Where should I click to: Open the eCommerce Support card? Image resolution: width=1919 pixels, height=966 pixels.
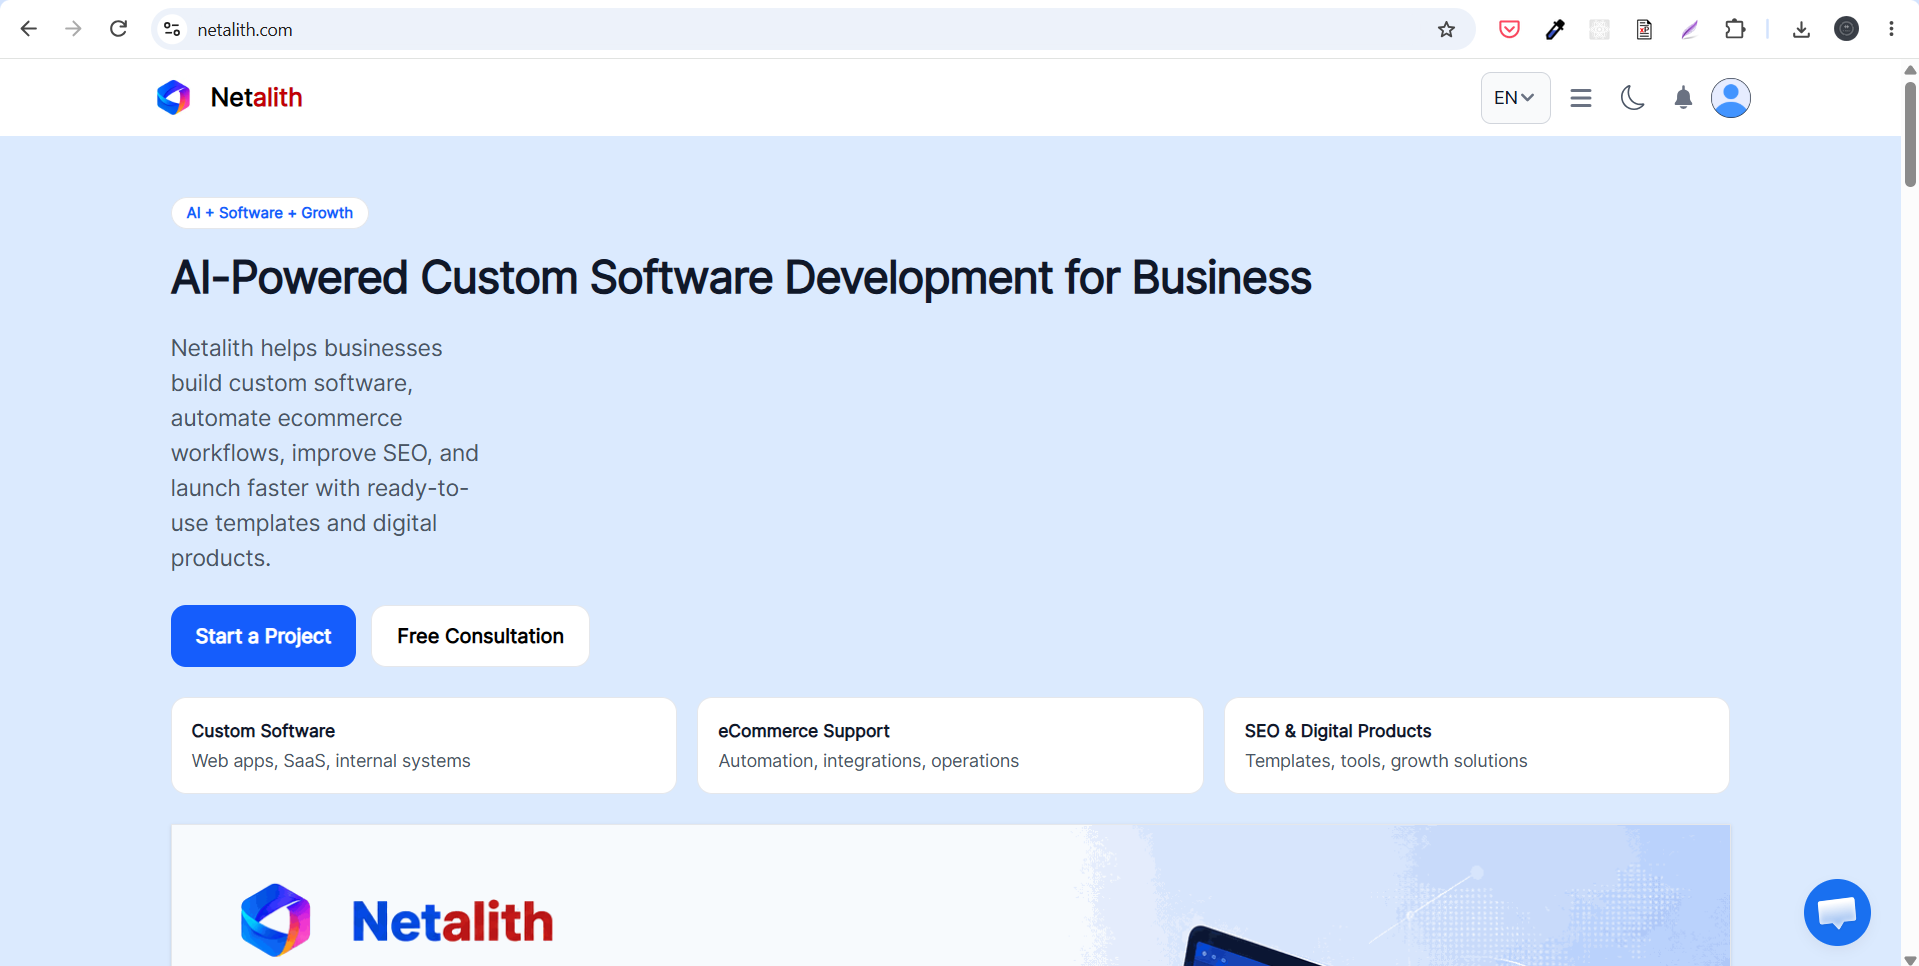tap(950, 746)
